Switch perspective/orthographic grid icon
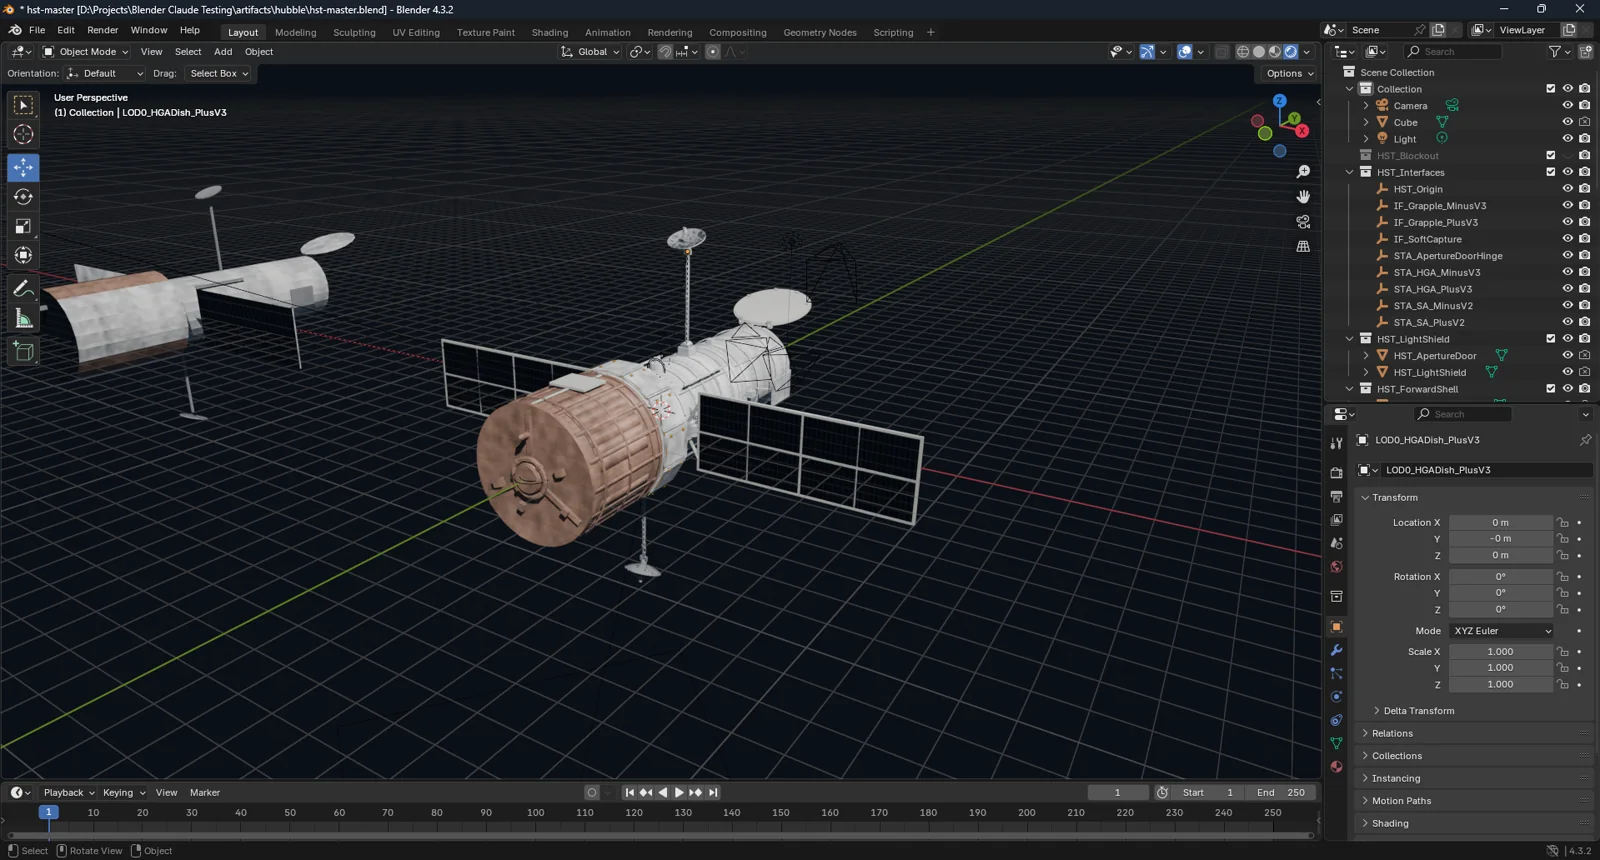 [1303, 246]
